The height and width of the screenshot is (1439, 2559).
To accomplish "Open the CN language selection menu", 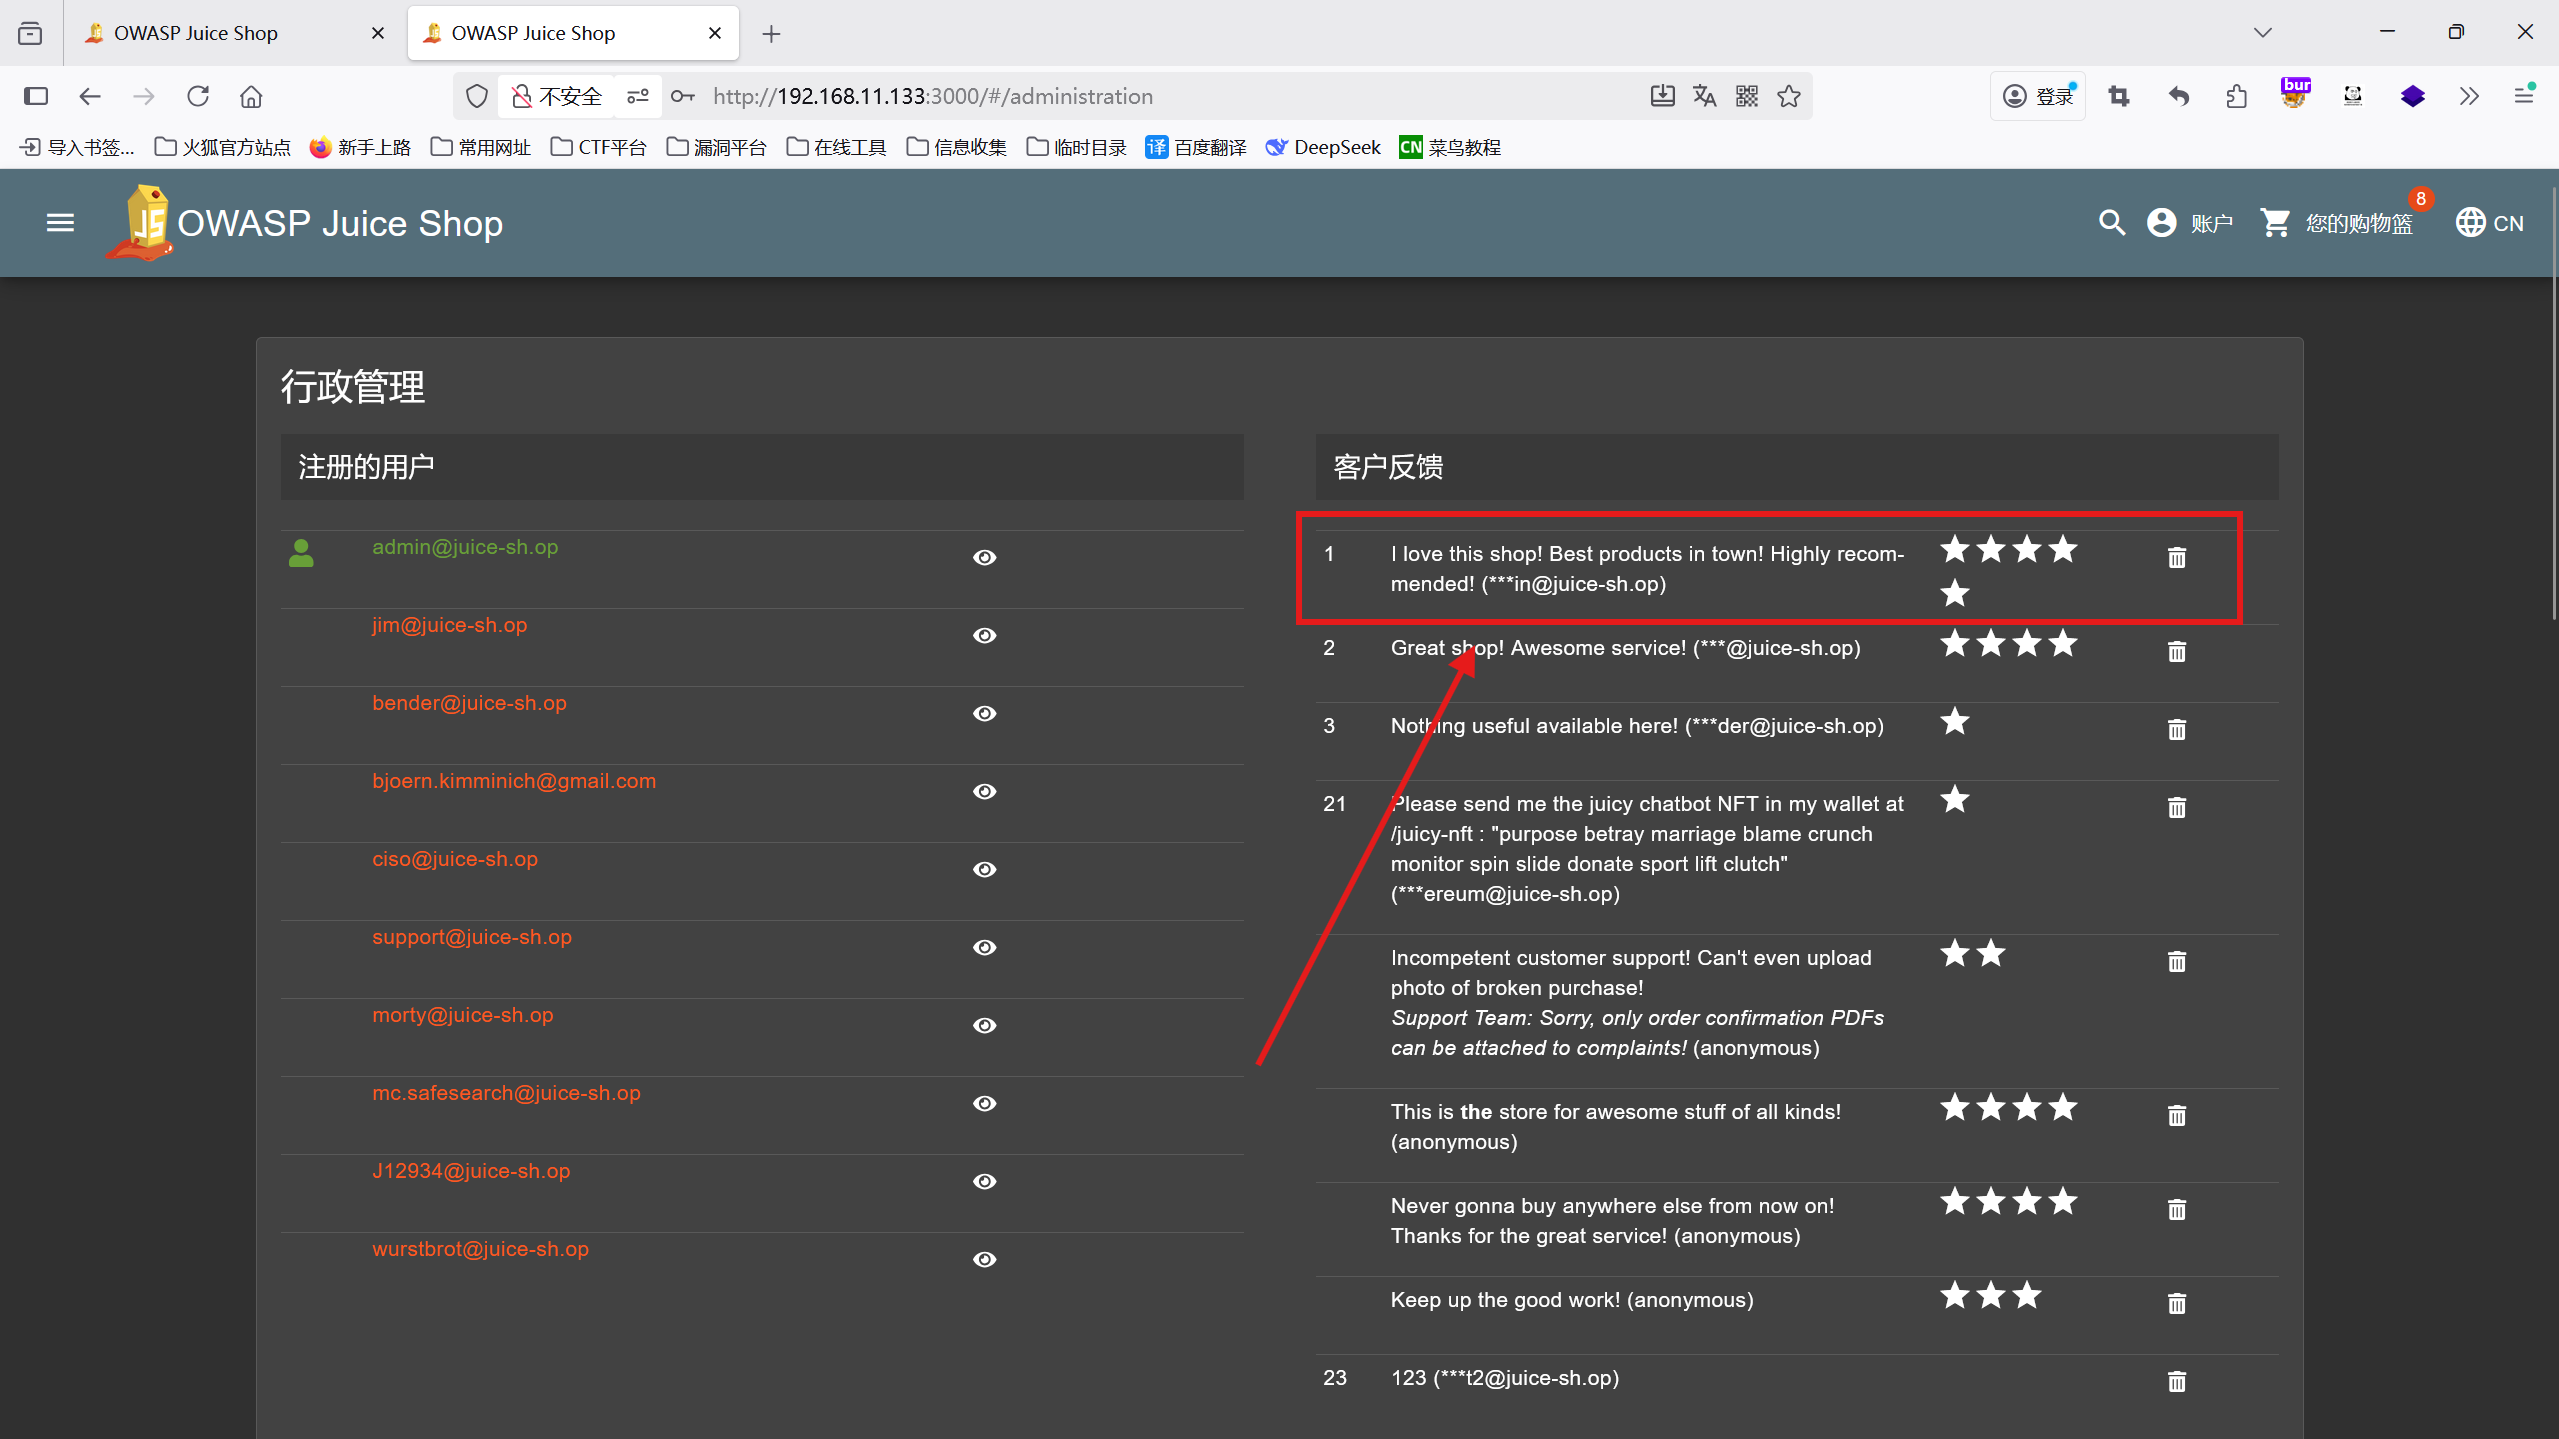I will (2490, 222).
